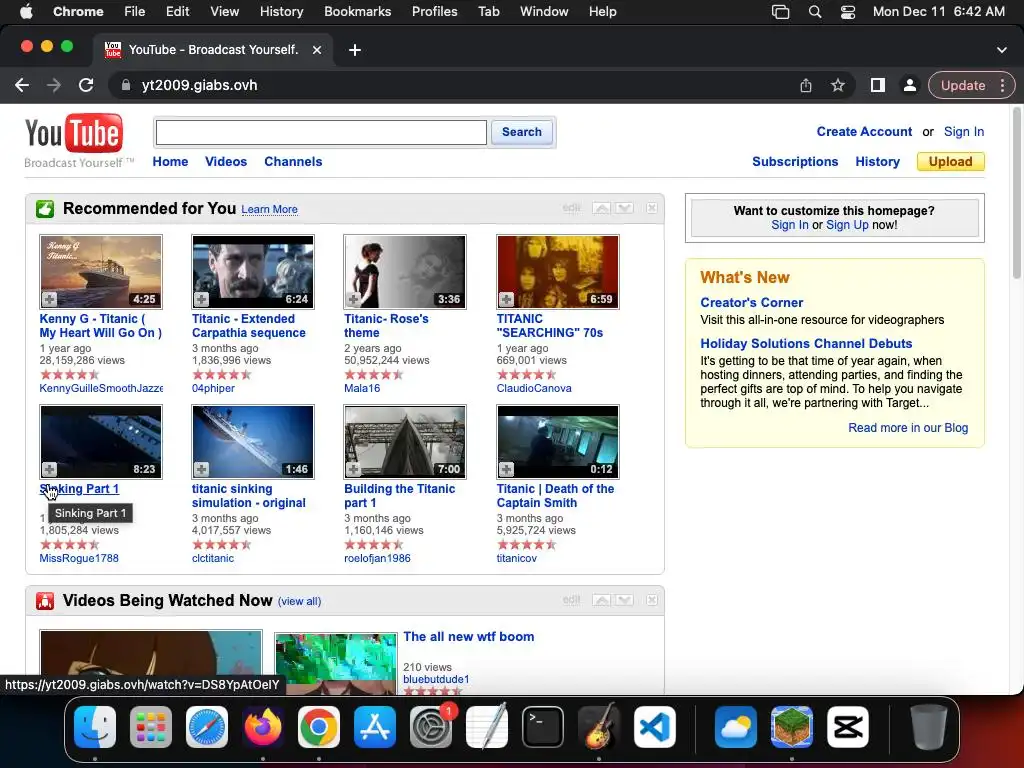This screenshot has width=1024, height=768.
Task: Close the Recommended for You module
Action: pos(652,208)
